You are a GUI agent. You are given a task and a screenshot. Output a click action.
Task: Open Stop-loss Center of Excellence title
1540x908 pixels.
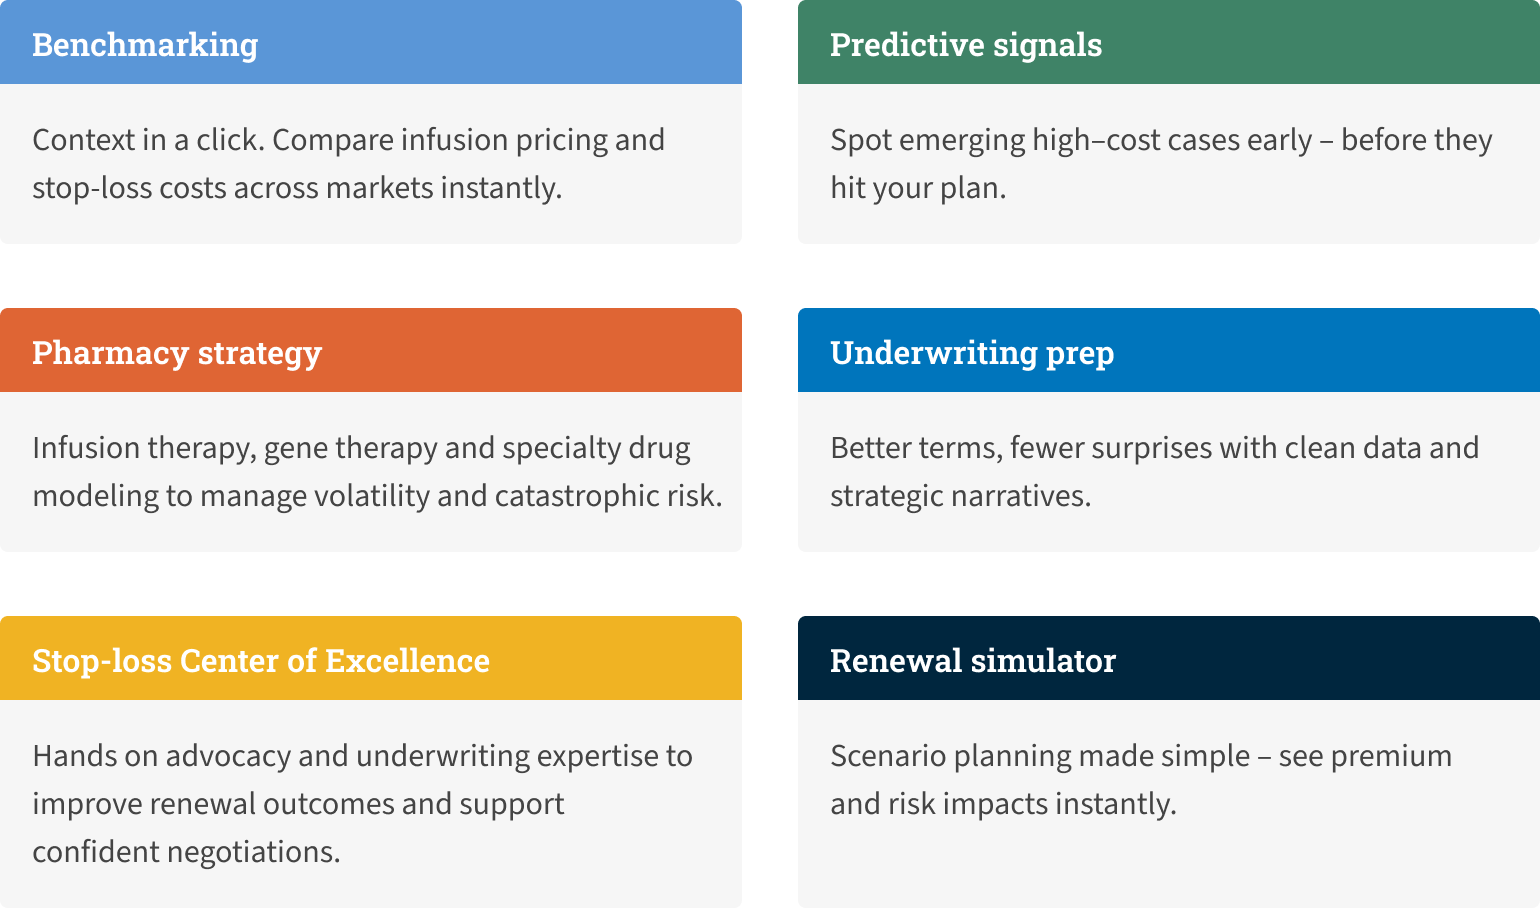point(261,661)
